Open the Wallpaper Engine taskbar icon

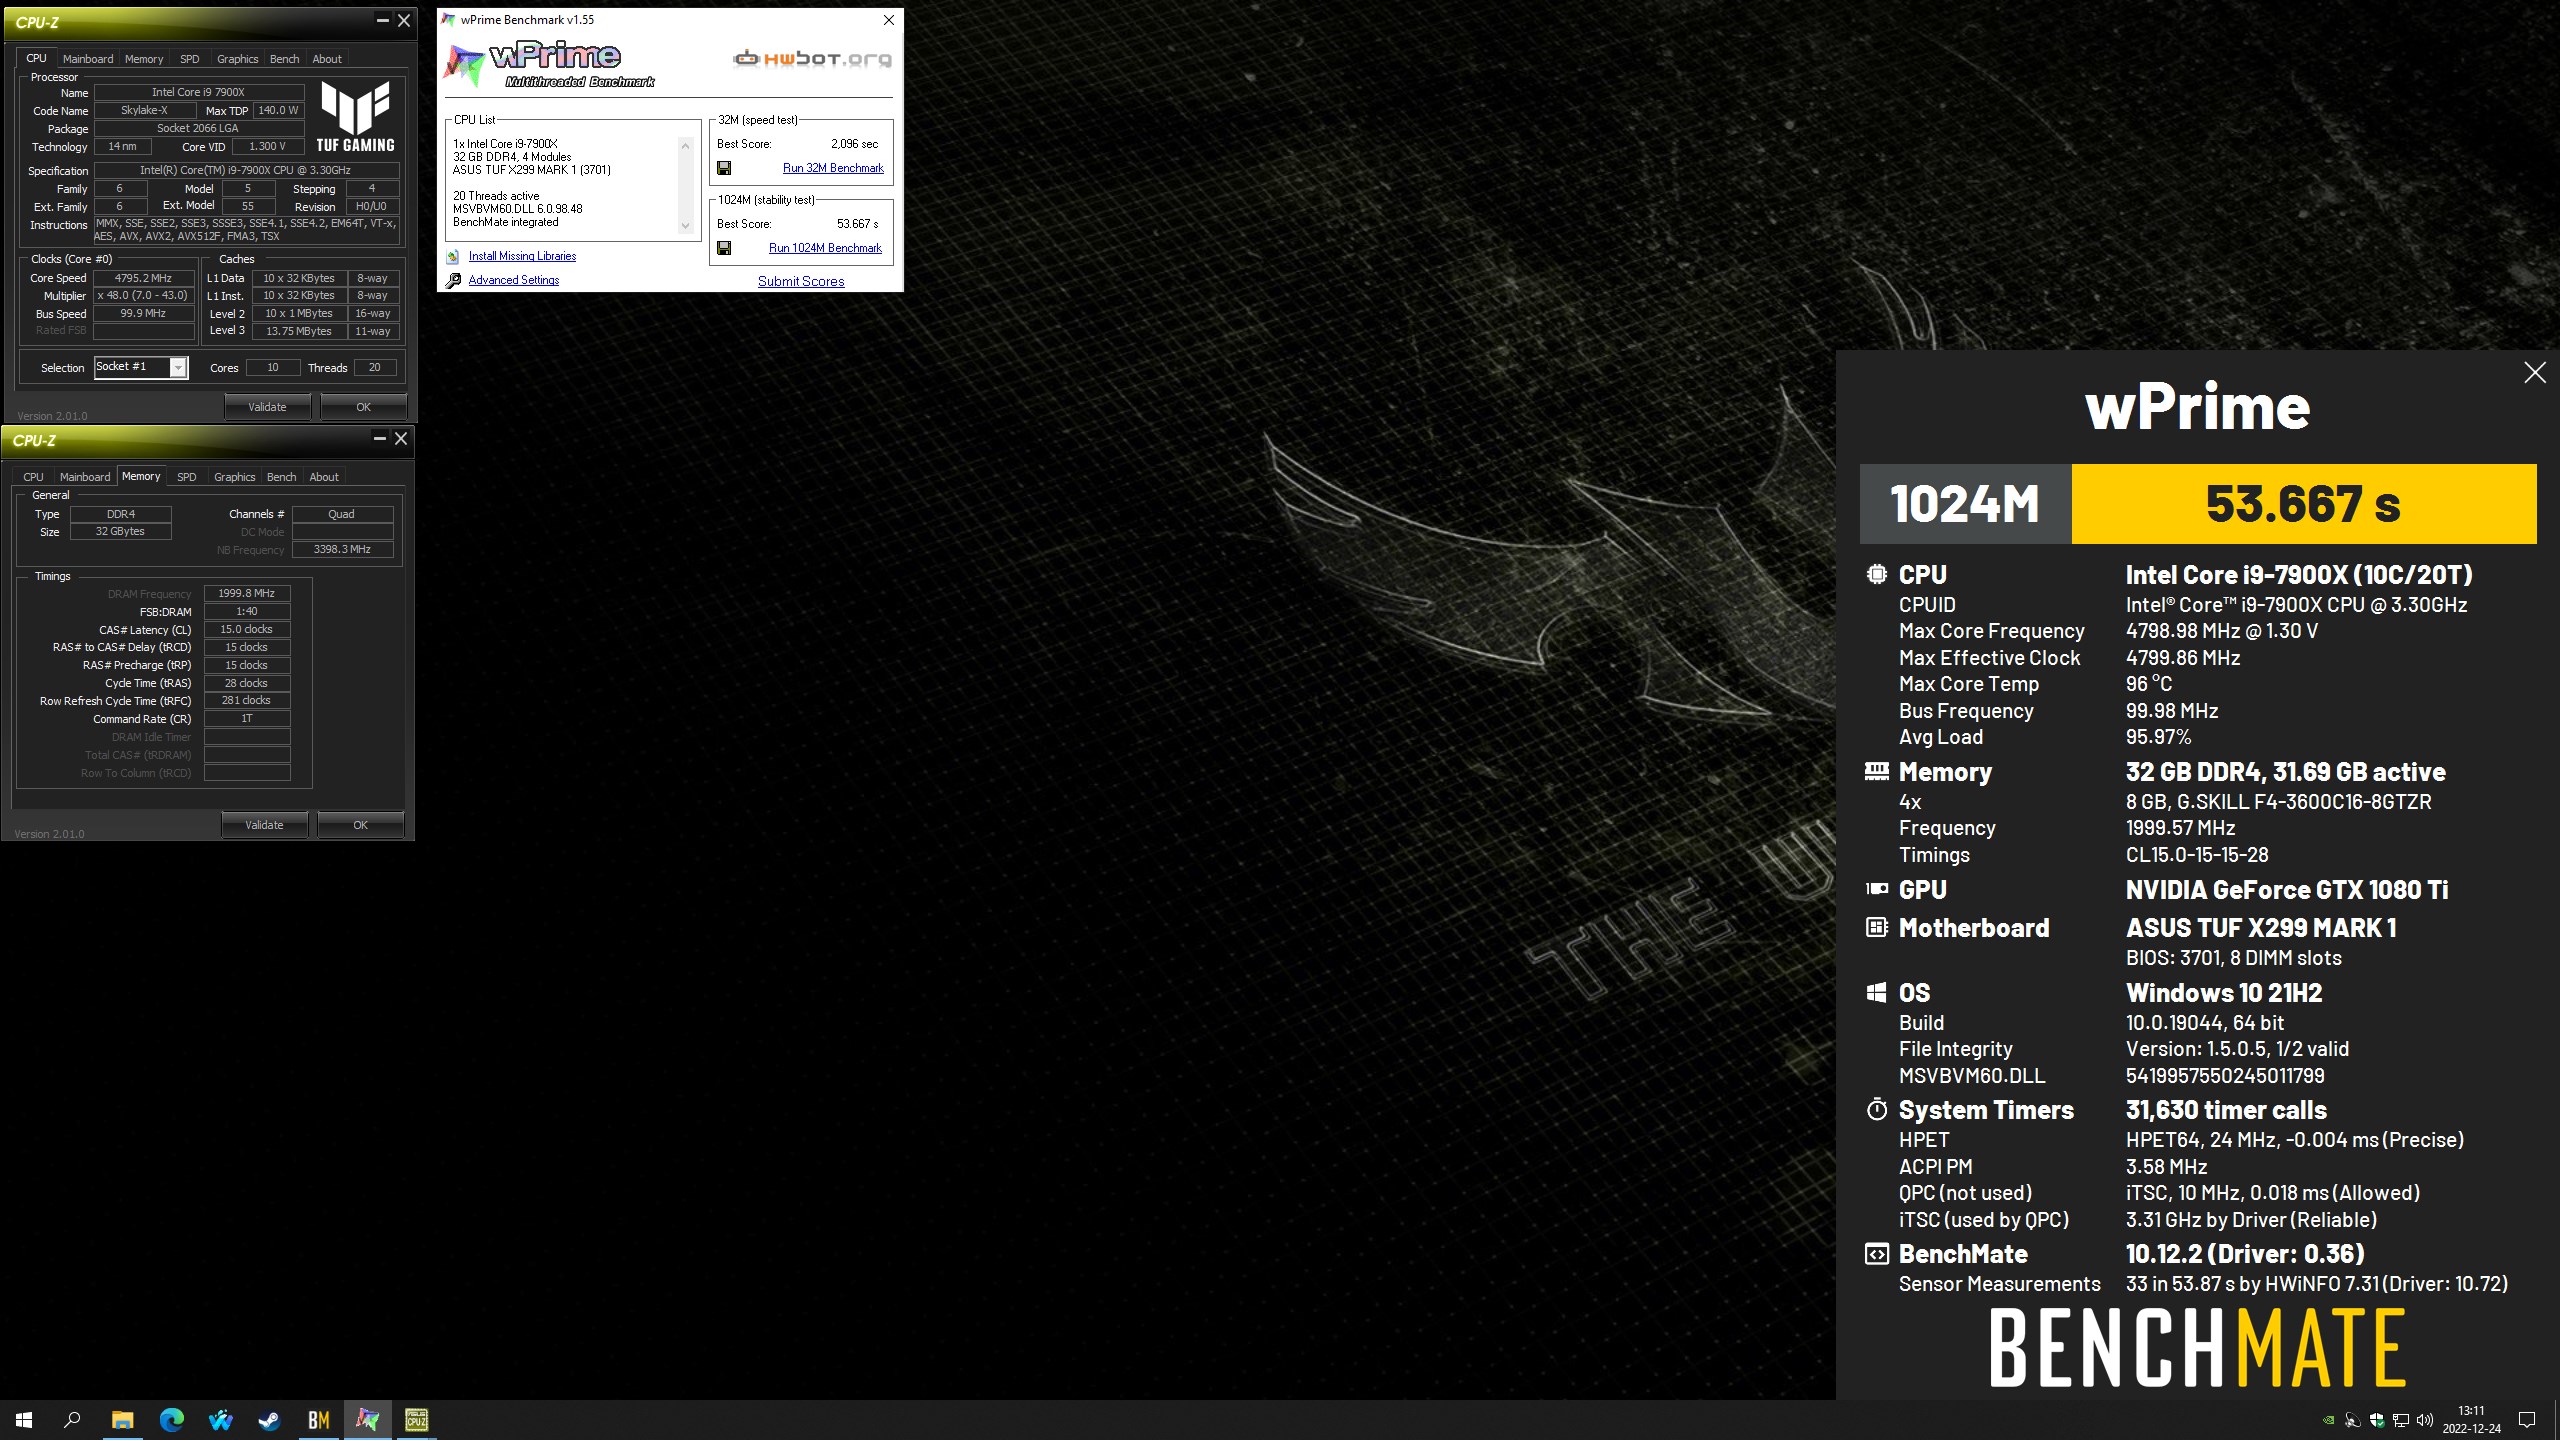(220, 1419)
